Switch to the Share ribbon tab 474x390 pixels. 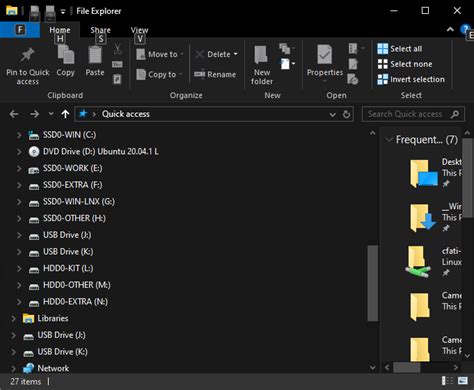pyautogui.click(x=100, y=30)
